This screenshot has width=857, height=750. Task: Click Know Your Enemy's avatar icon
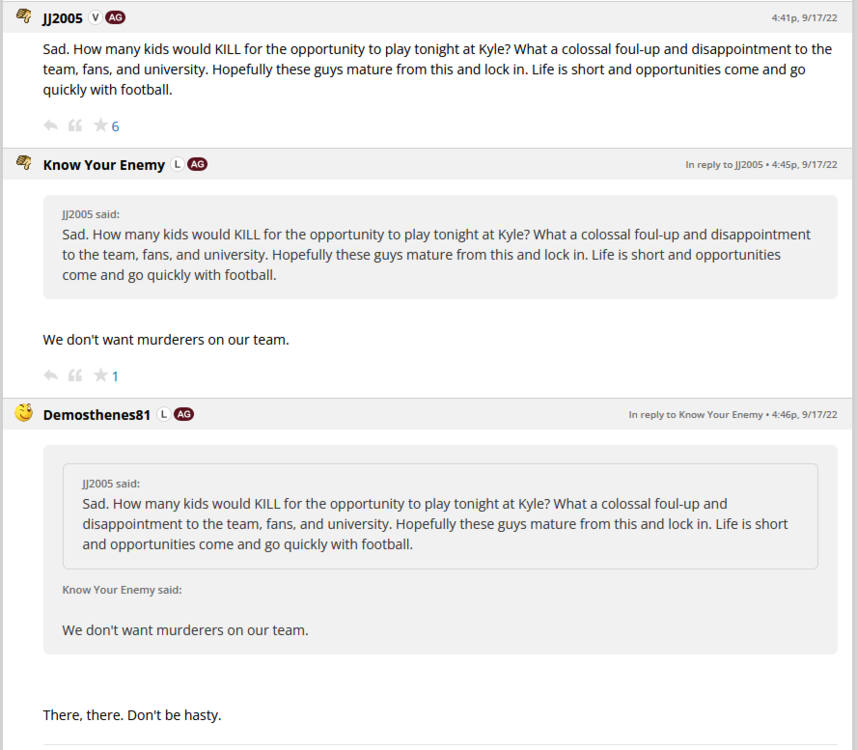[24, 163]
